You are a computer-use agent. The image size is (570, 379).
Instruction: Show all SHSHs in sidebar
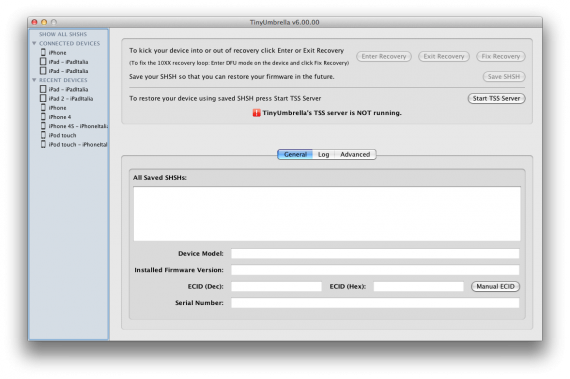[63, 34]
